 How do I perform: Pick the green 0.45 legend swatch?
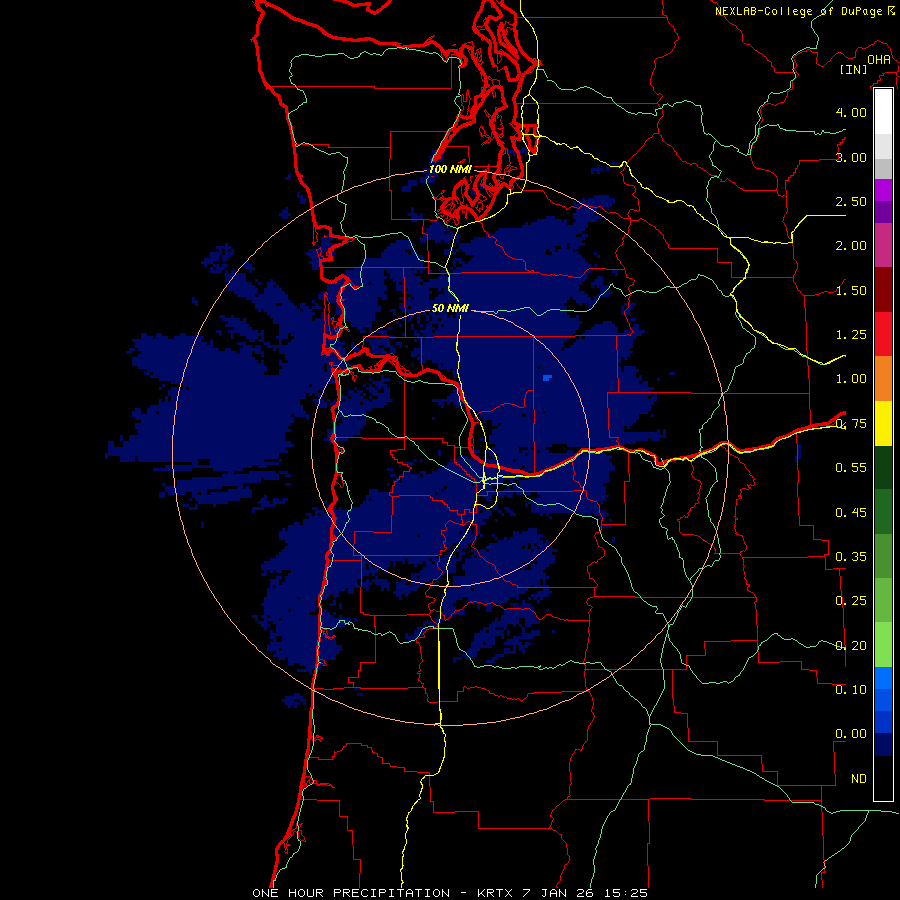point(883,511)
